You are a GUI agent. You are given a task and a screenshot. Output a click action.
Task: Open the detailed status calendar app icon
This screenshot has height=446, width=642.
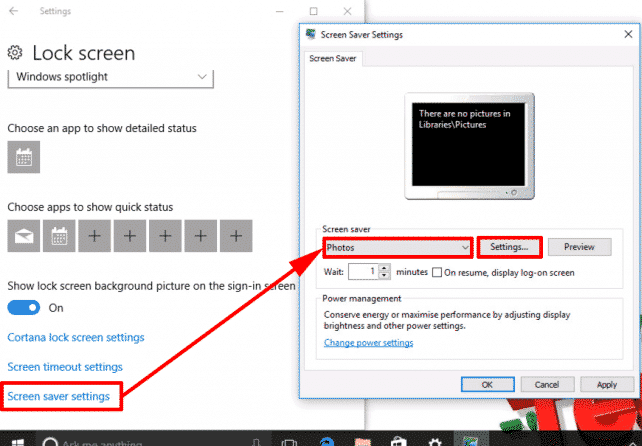pos(24,157)
